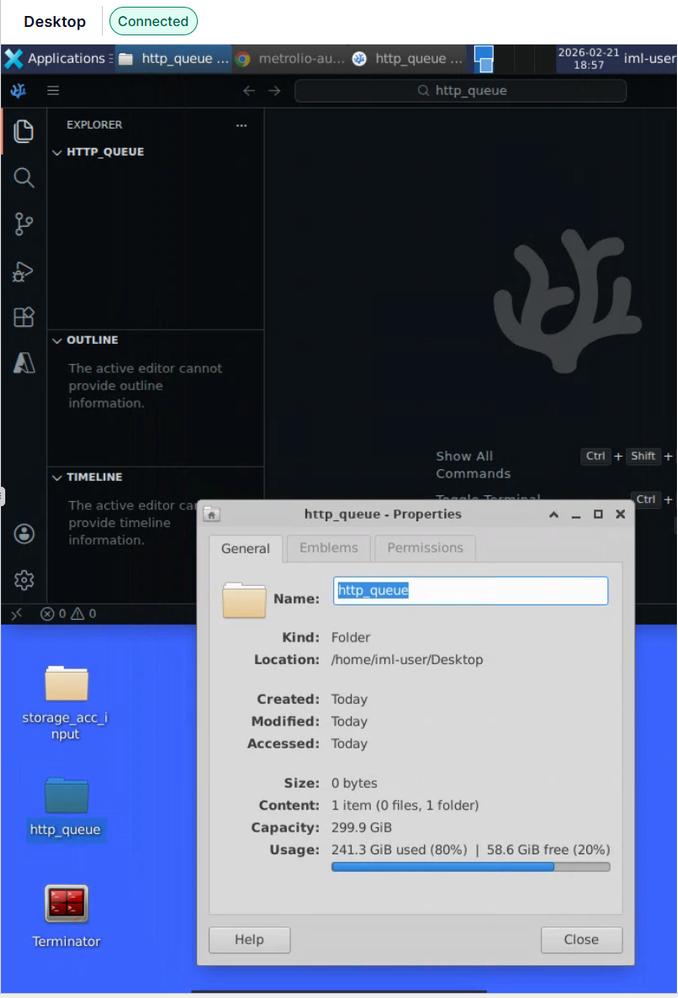Open the Search view in activity bar
The width and height of the screenshot is (678, 998).
24,178
